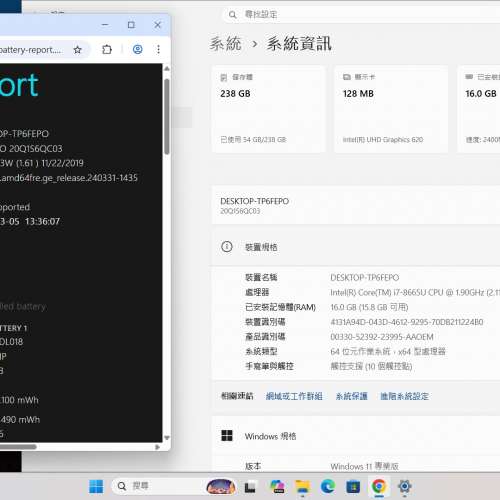Switch to Chrome on the taskbar
This screenshot has width=500, height=500.
[x=379, y=487]
